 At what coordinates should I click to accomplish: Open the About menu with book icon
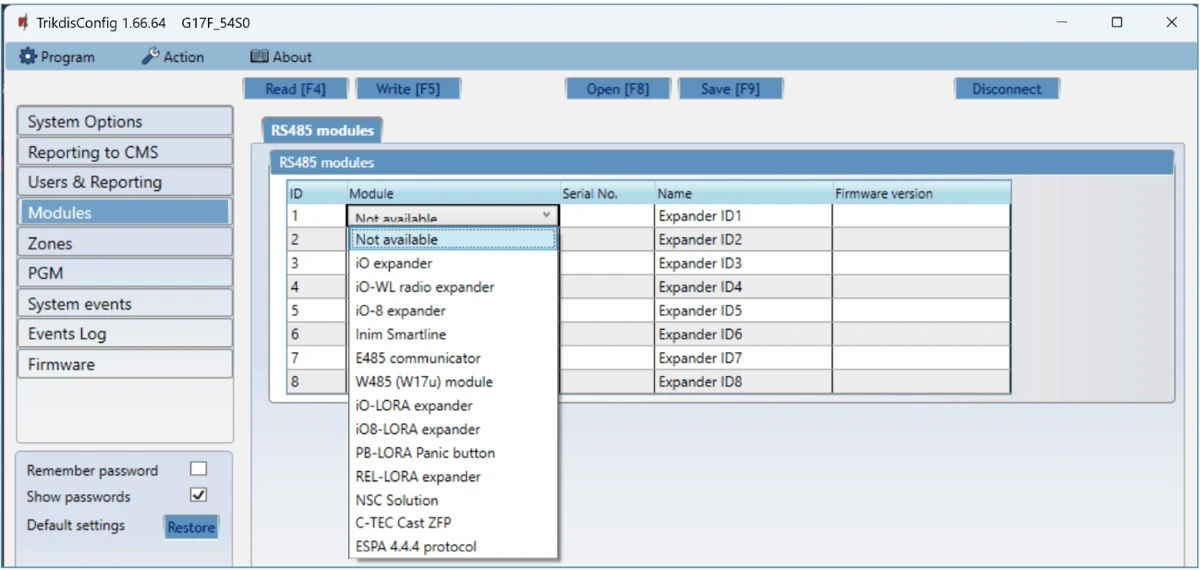pyautogui.click(x=281, y=57)
